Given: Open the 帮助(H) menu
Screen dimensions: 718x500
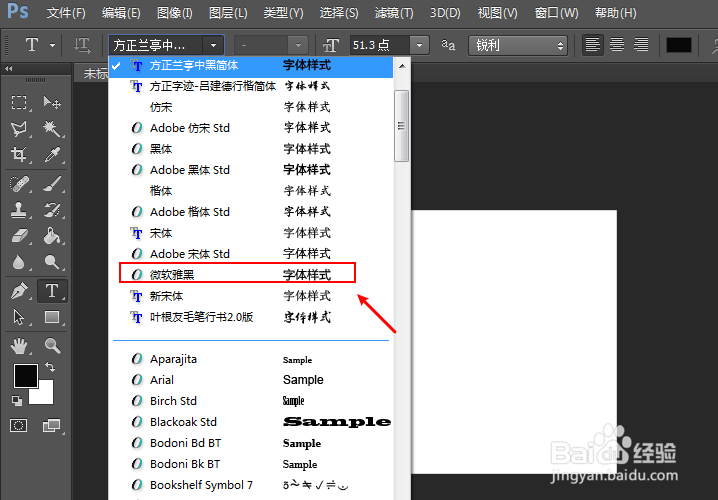Looking at the screenshot, I should tap(615, 12).
